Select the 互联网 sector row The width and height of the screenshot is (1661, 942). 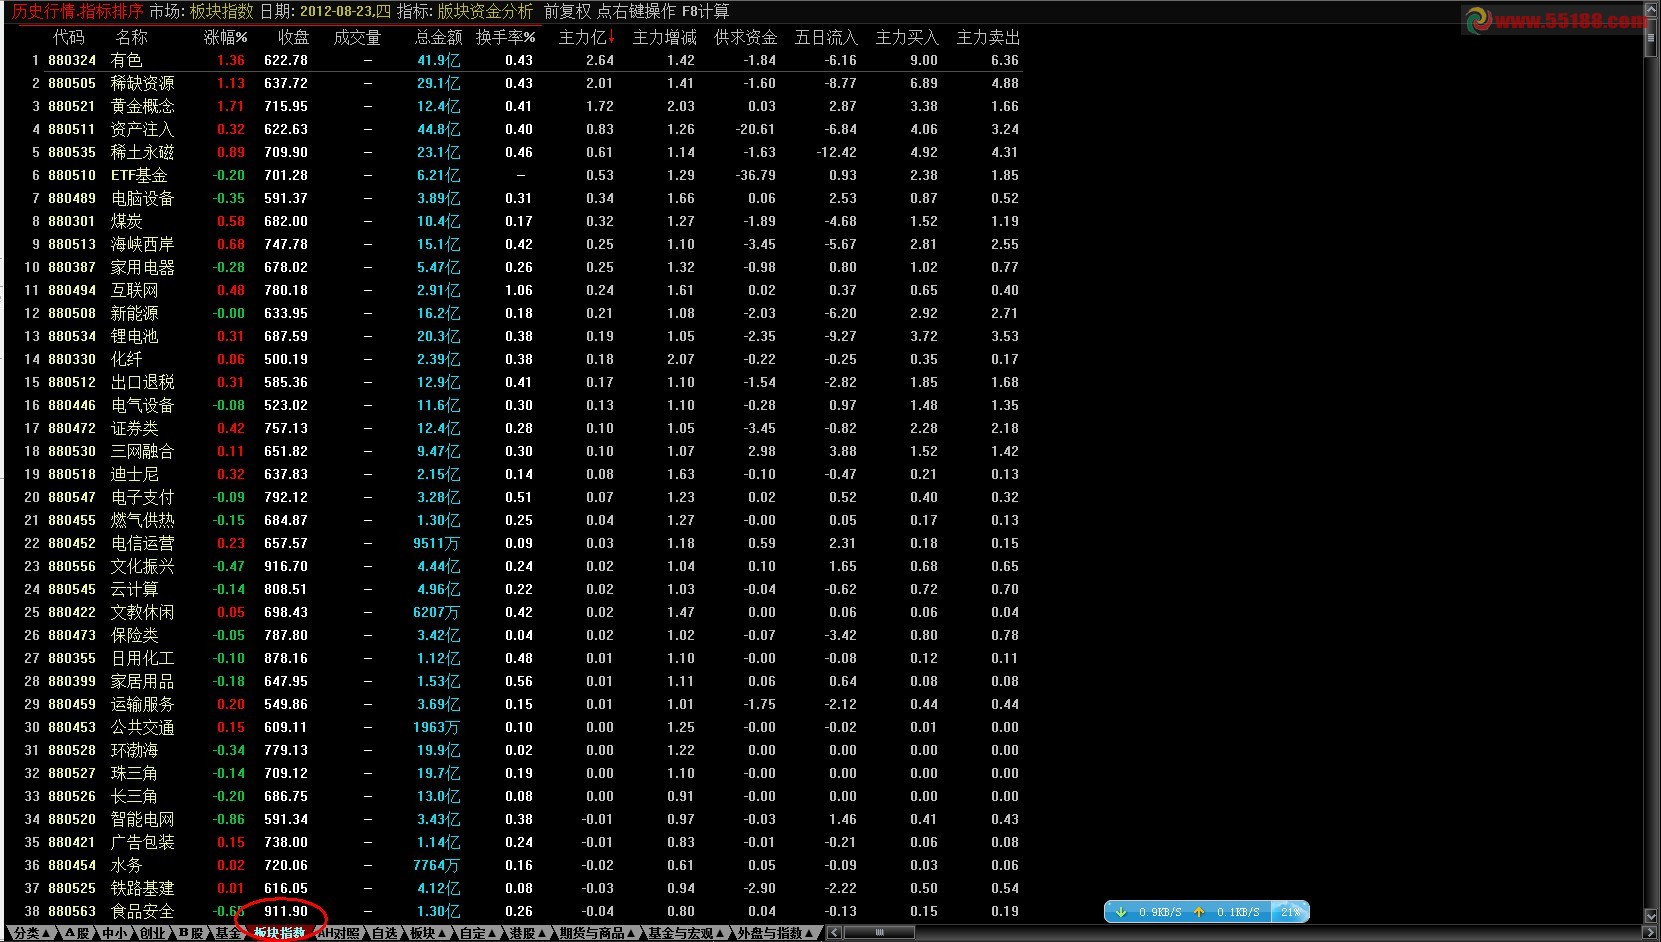[x=515, y=290]
